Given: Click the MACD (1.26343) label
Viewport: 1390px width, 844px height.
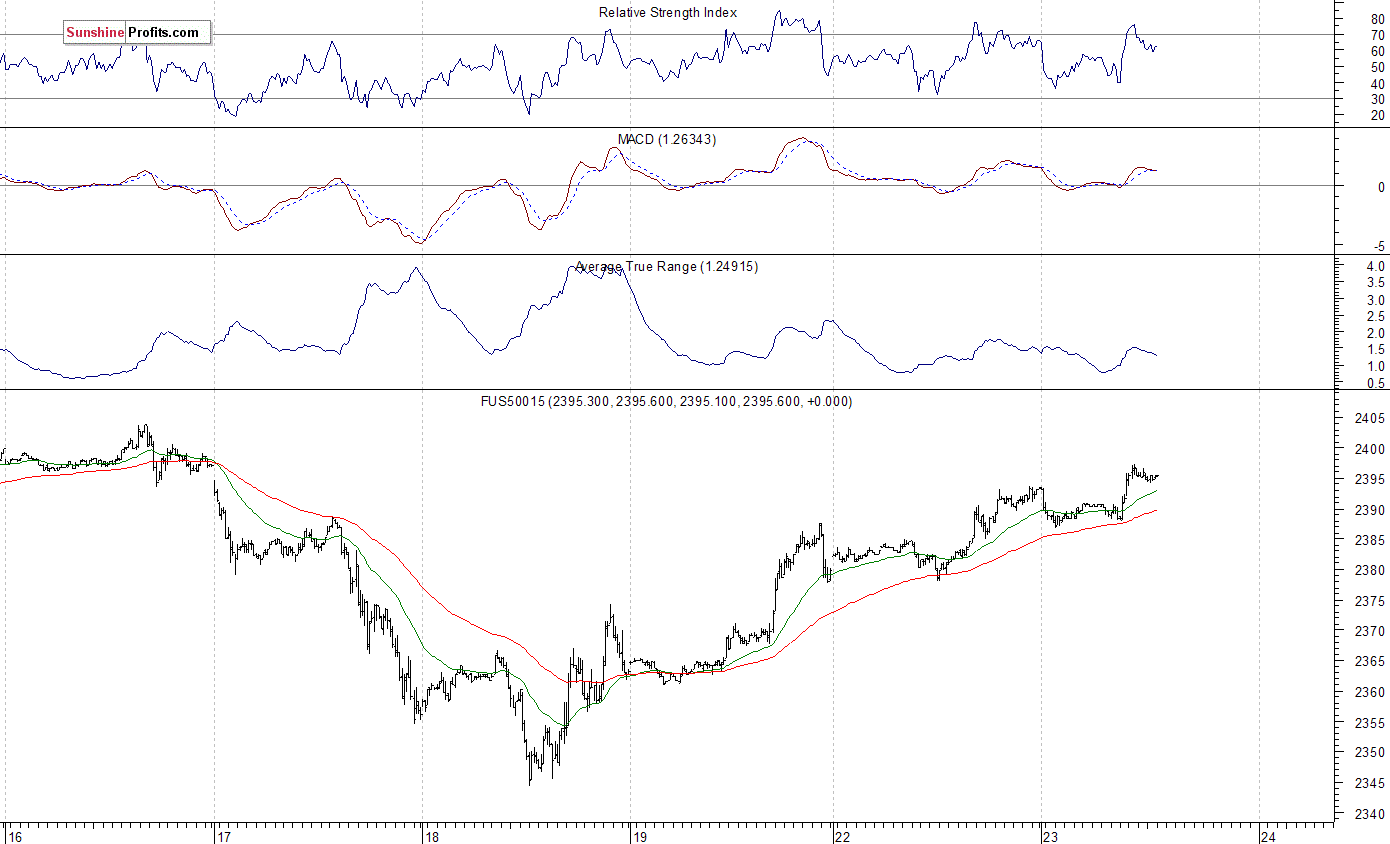Looking at the screenshot, I should (667, 140).
